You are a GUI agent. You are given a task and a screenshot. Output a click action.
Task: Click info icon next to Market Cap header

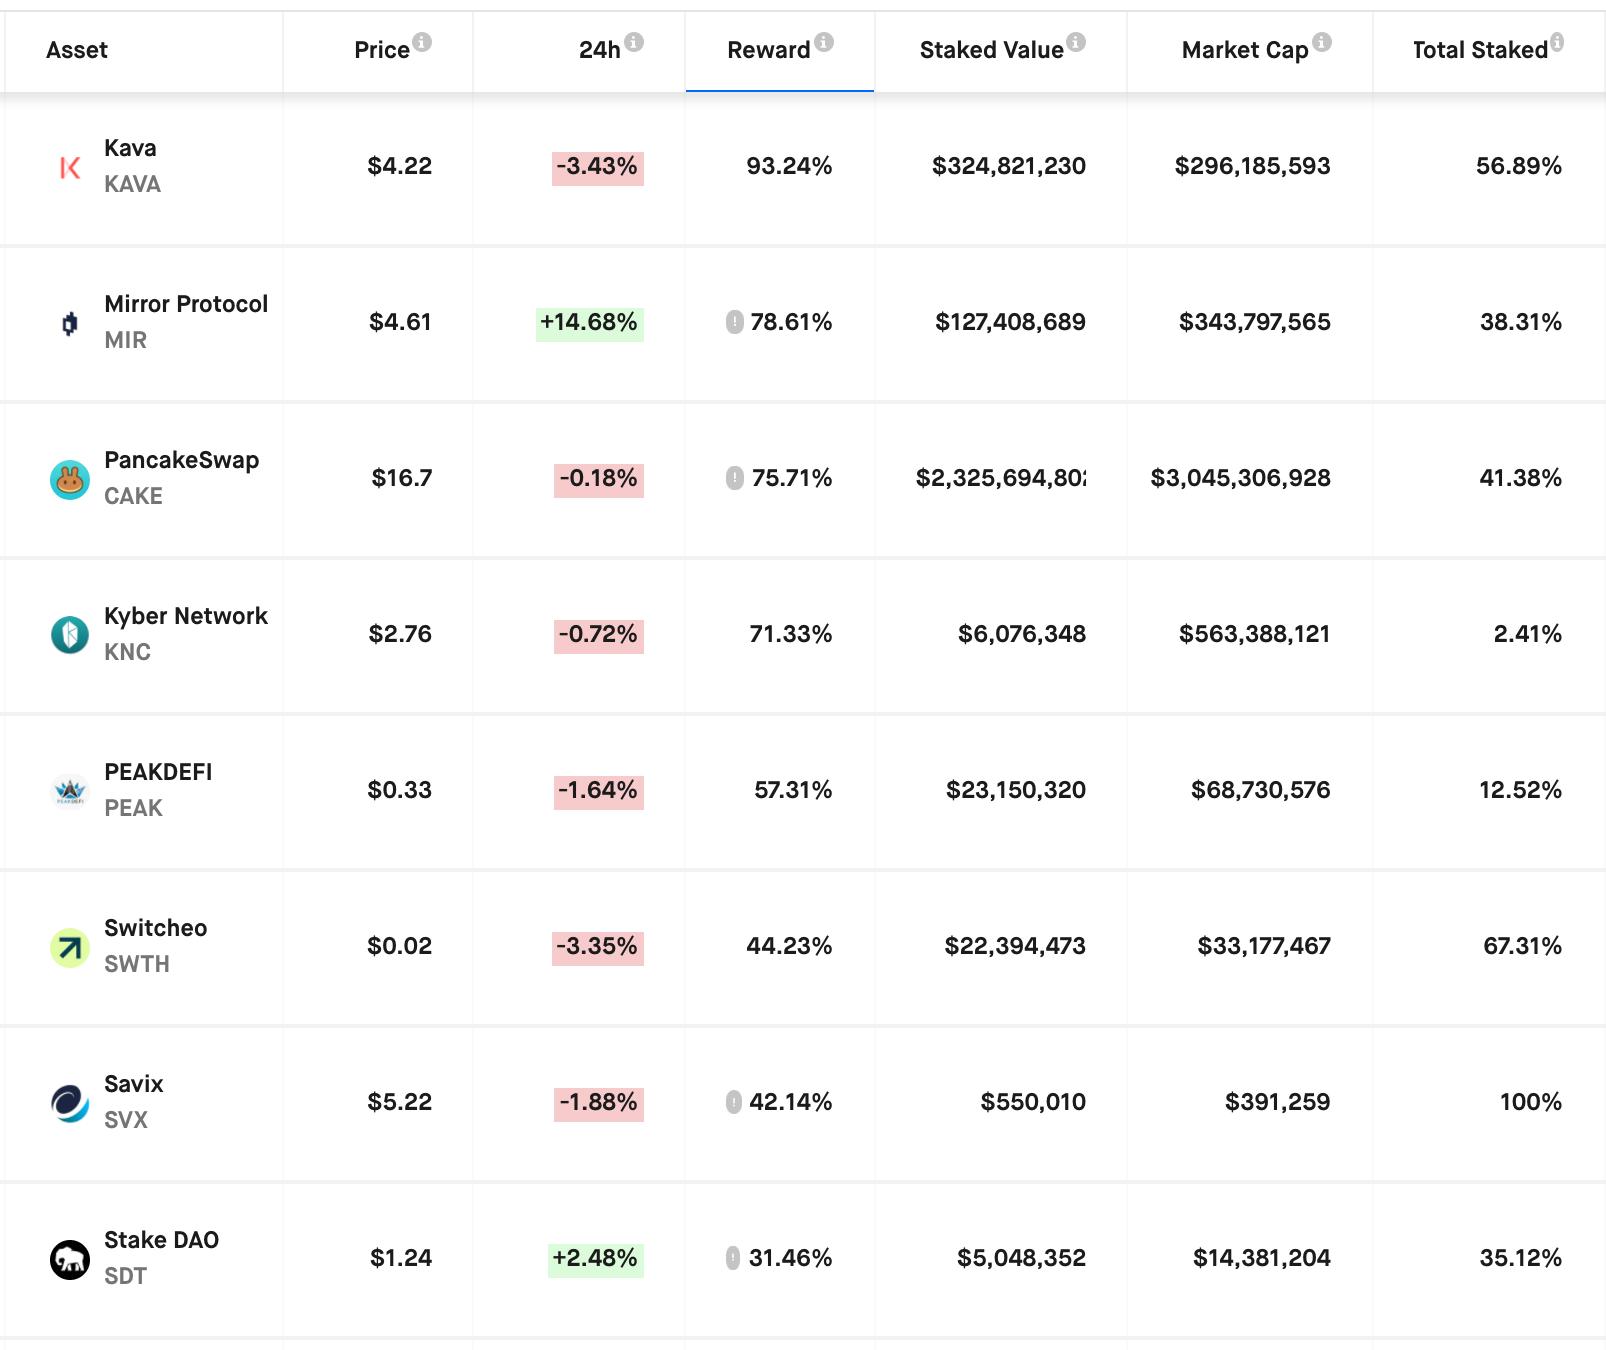tap(1322, 42)
